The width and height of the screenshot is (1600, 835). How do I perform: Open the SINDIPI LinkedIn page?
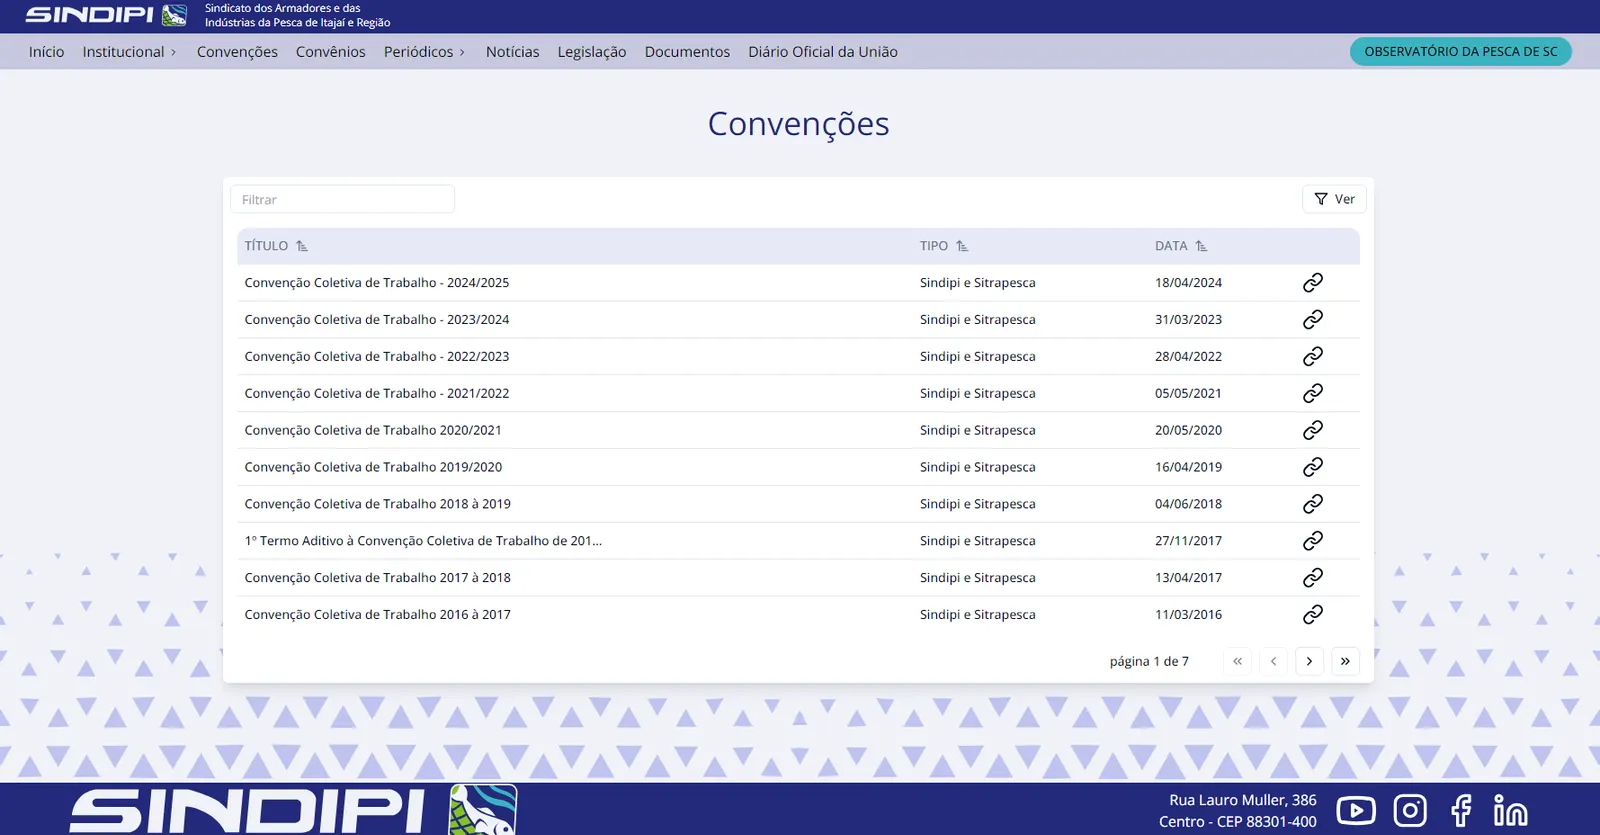pos(1510,810)
